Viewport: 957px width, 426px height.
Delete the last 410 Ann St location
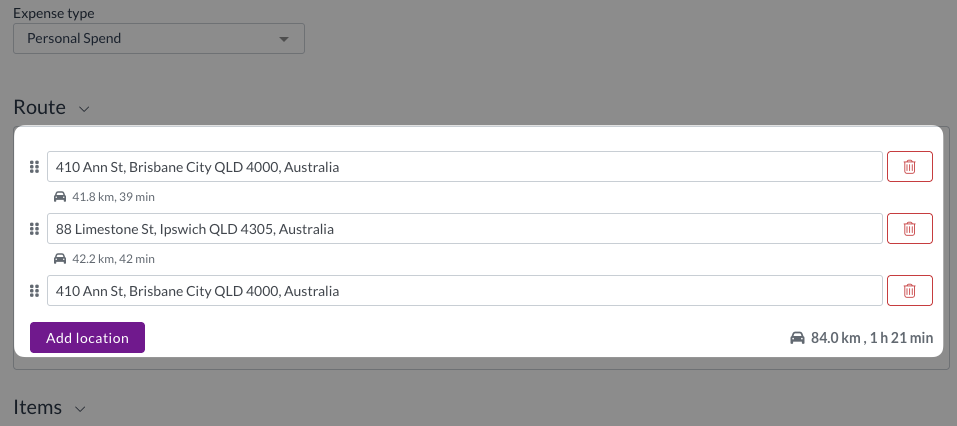(x=909, y=291)
